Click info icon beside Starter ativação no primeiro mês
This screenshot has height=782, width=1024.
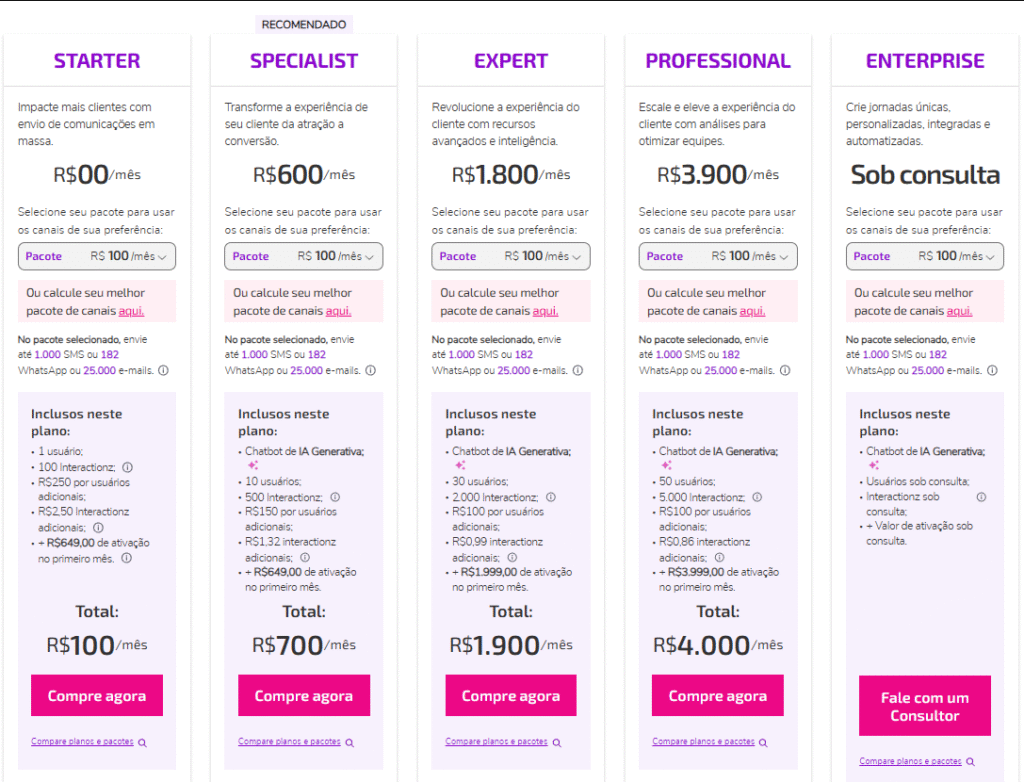point(127,558)
